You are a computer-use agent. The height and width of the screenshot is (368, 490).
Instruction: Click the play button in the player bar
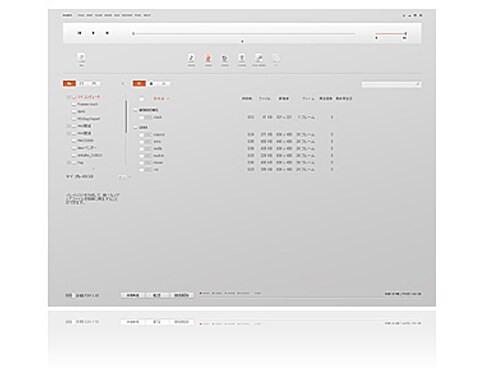click(93, 33)
